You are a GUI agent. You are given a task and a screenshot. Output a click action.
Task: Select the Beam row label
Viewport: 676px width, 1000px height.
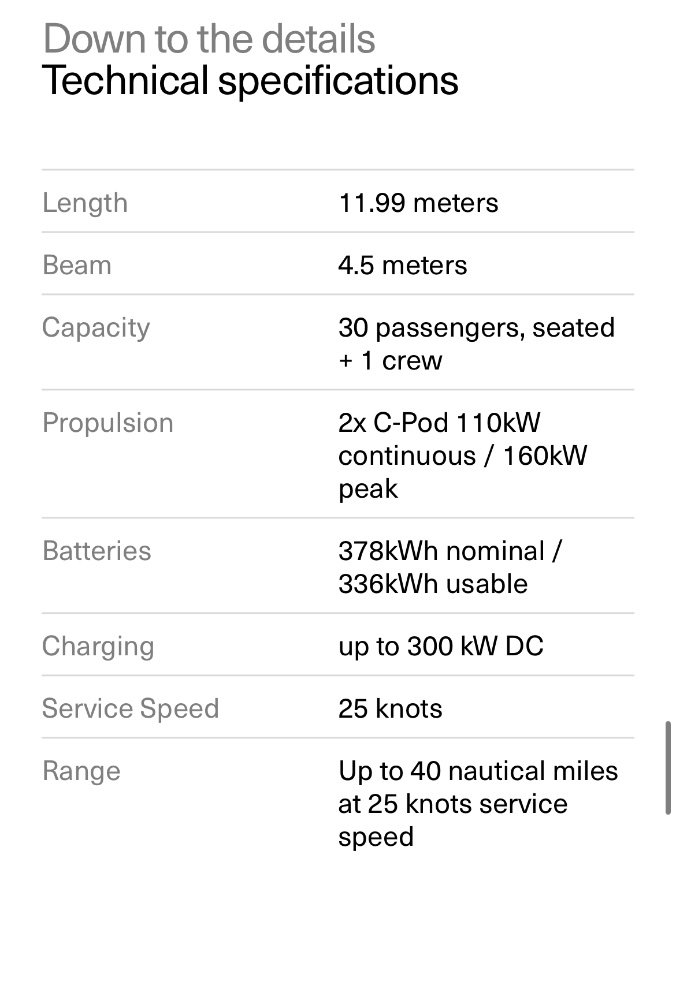click(76, 265)
